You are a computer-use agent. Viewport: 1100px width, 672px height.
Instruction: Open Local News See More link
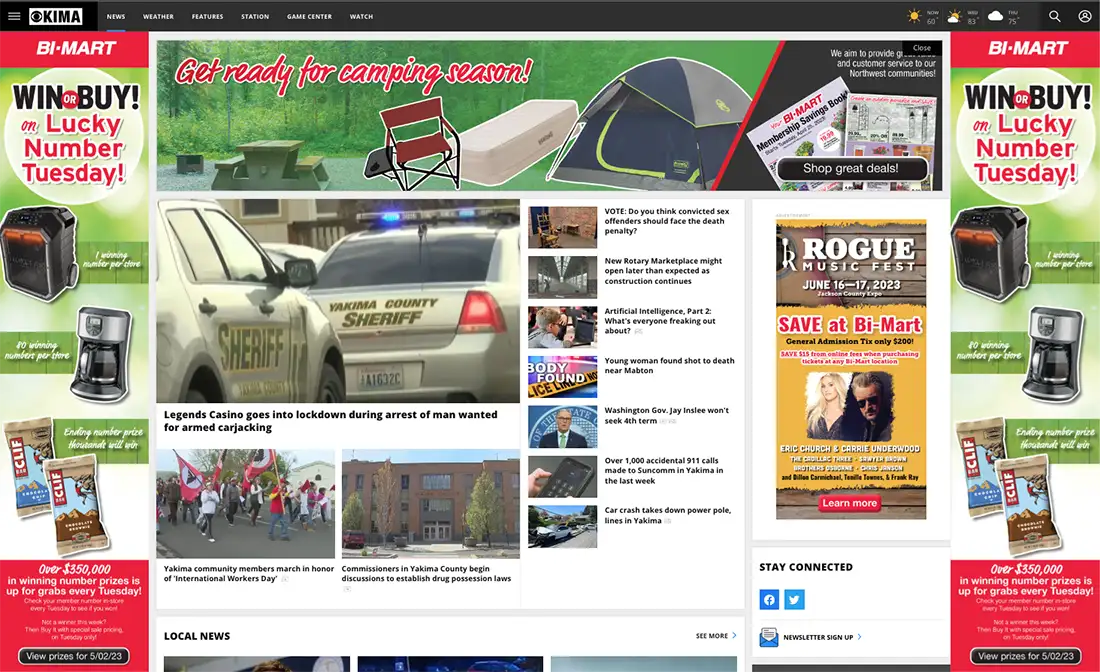[x=711, y=636]
